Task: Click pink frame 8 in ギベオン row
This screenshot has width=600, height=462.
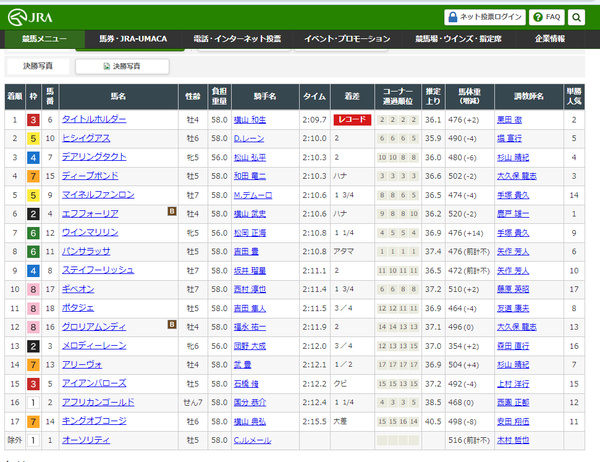Action: pos(33,289)
